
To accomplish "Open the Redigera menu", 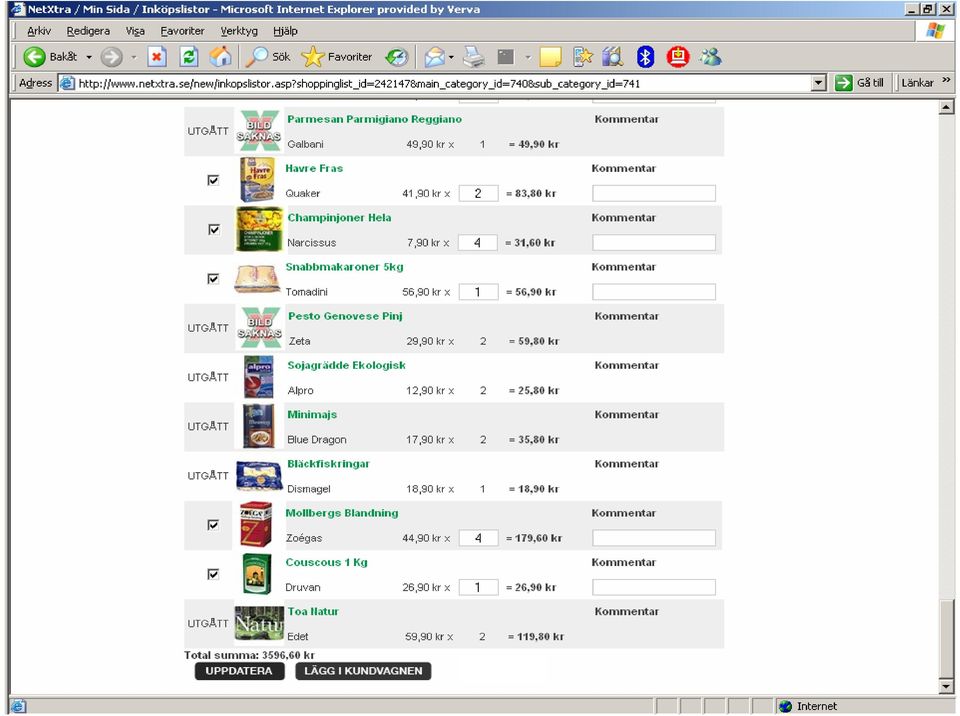I will coord(88,31).
